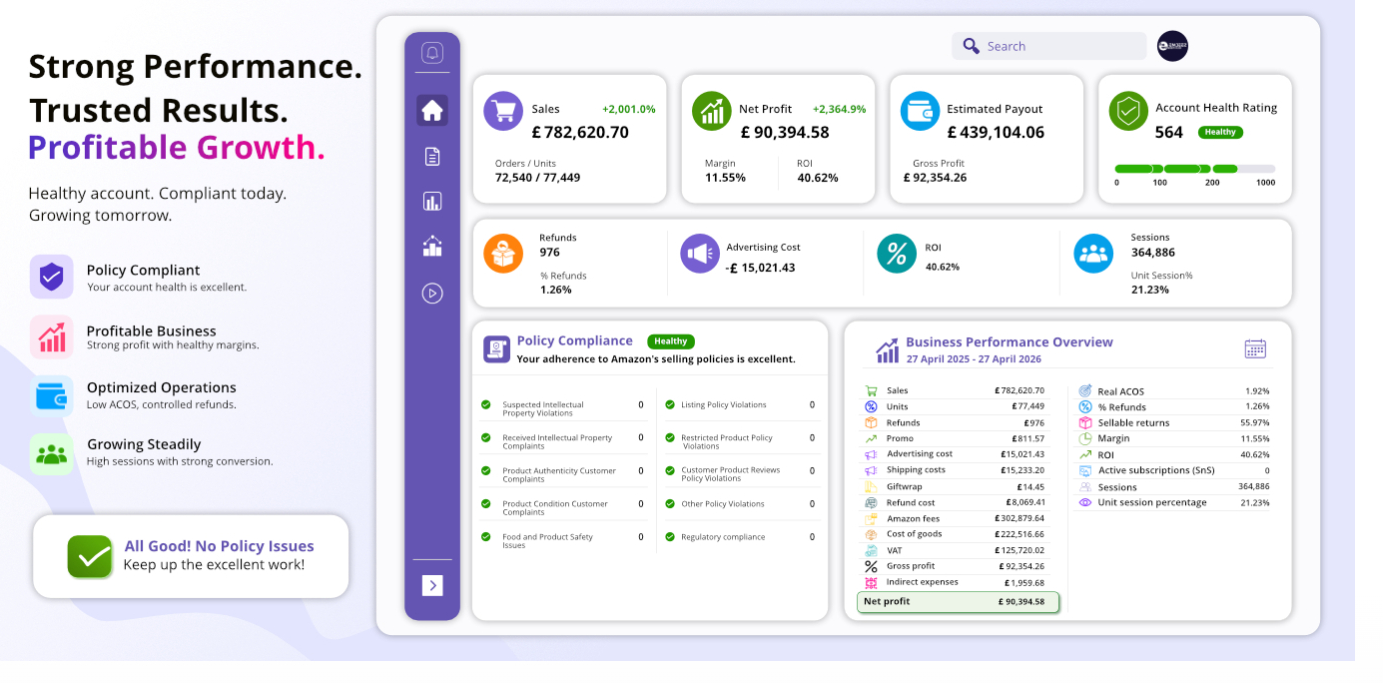1383x683 pixels.
Task: Click Growing Steadily people icon on left
Action: tap(51, 455)
